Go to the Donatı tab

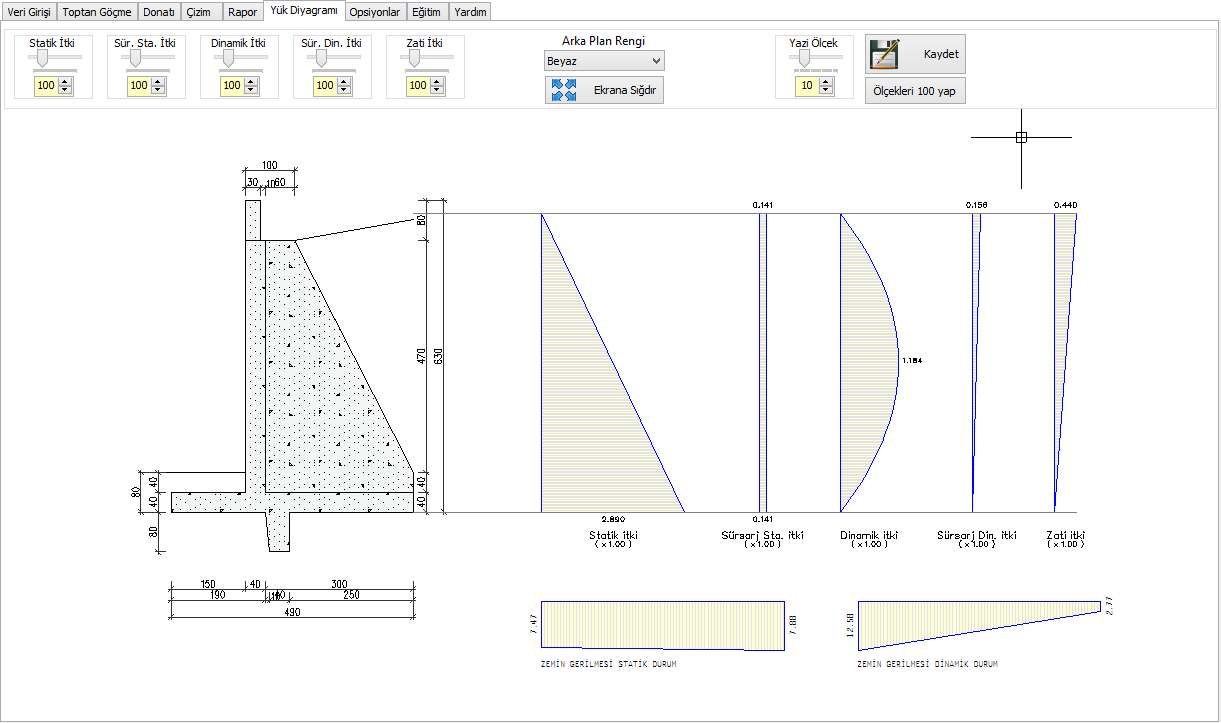click(x=159, y=12)
